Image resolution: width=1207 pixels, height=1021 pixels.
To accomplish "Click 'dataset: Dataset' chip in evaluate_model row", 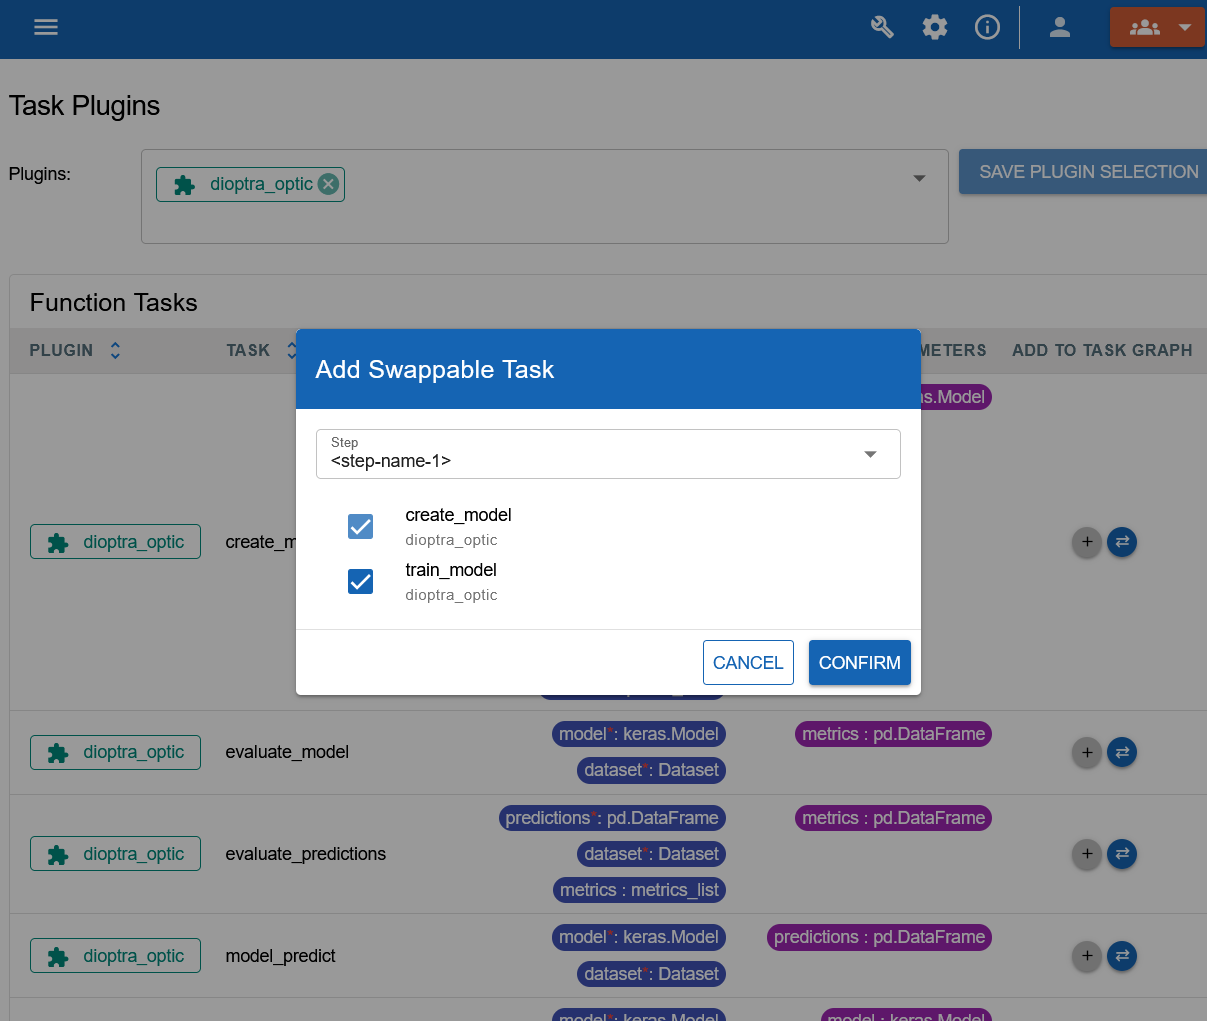I will tap(651, 770).
